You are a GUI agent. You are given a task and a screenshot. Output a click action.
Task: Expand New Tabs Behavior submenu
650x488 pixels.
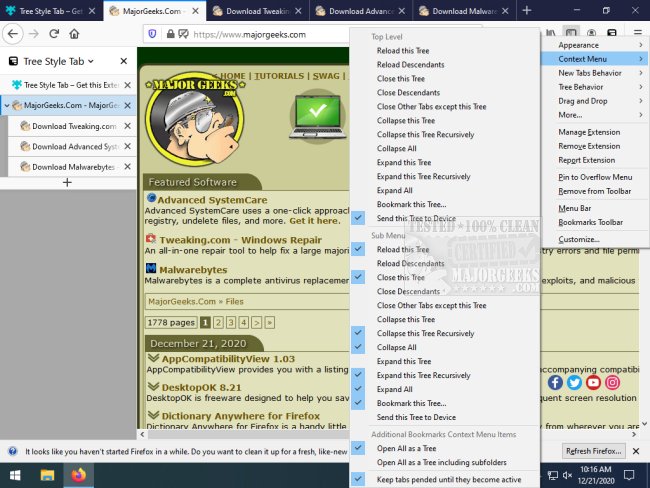(x=595, y=73)
